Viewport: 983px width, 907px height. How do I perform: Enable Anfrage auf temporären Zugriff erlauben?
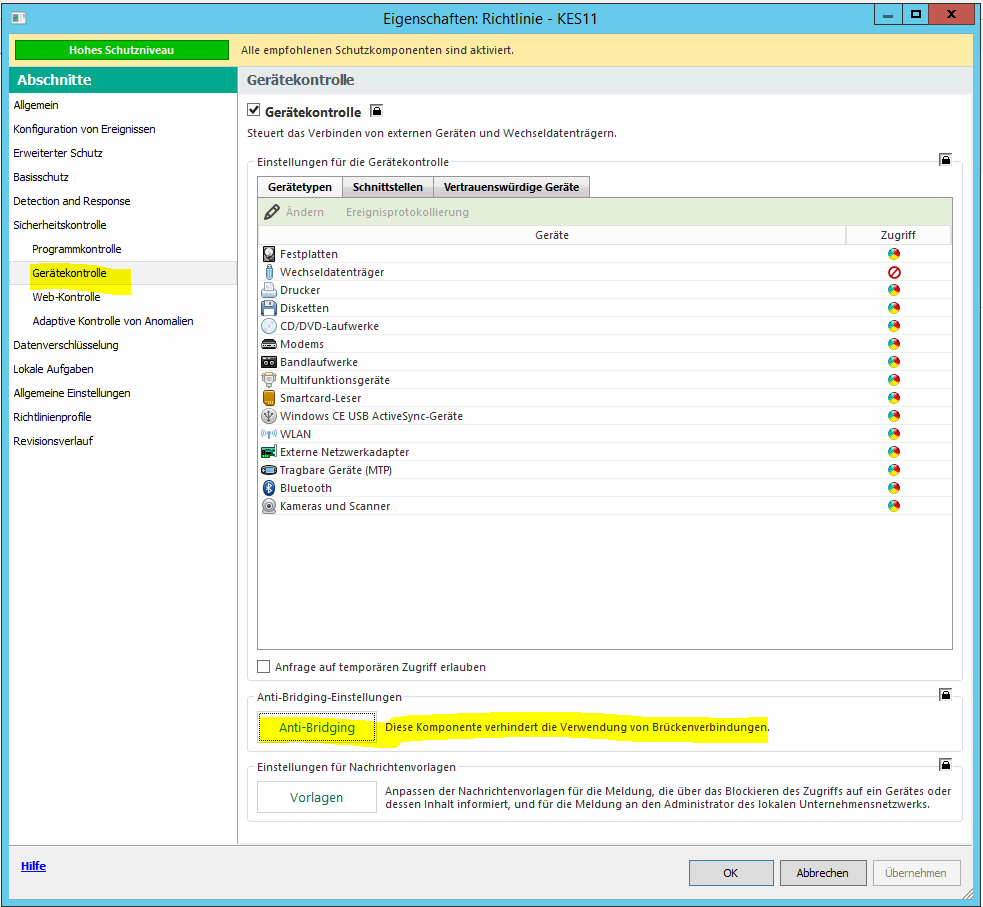click(x=264, y=667)
